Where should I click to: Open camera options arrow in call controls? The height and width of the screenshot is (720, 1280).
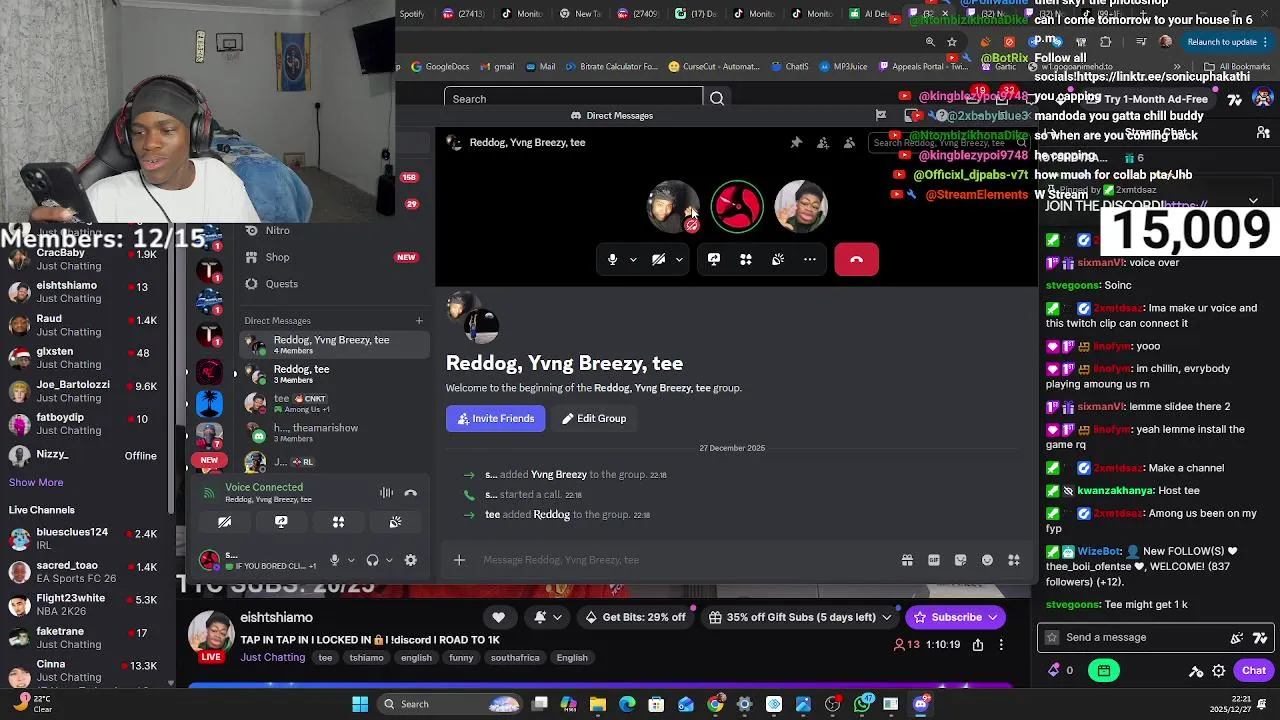coord(679,259)
